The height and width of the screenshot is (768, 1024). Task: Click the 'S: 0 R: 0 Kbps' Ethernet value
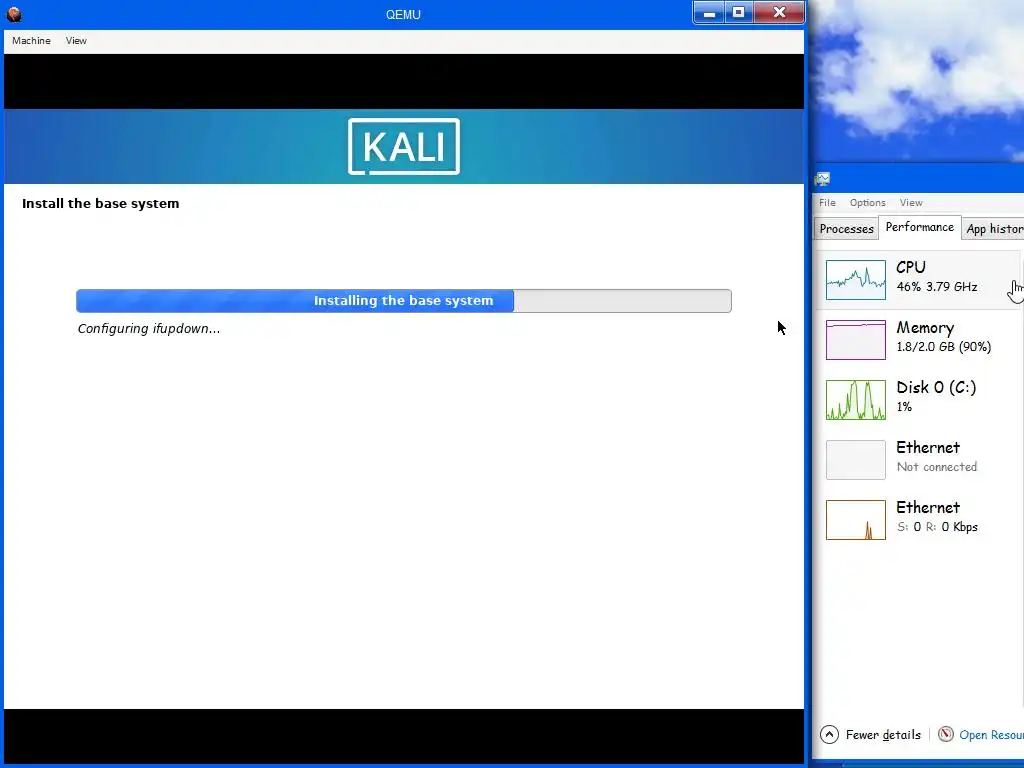point(936,527)
